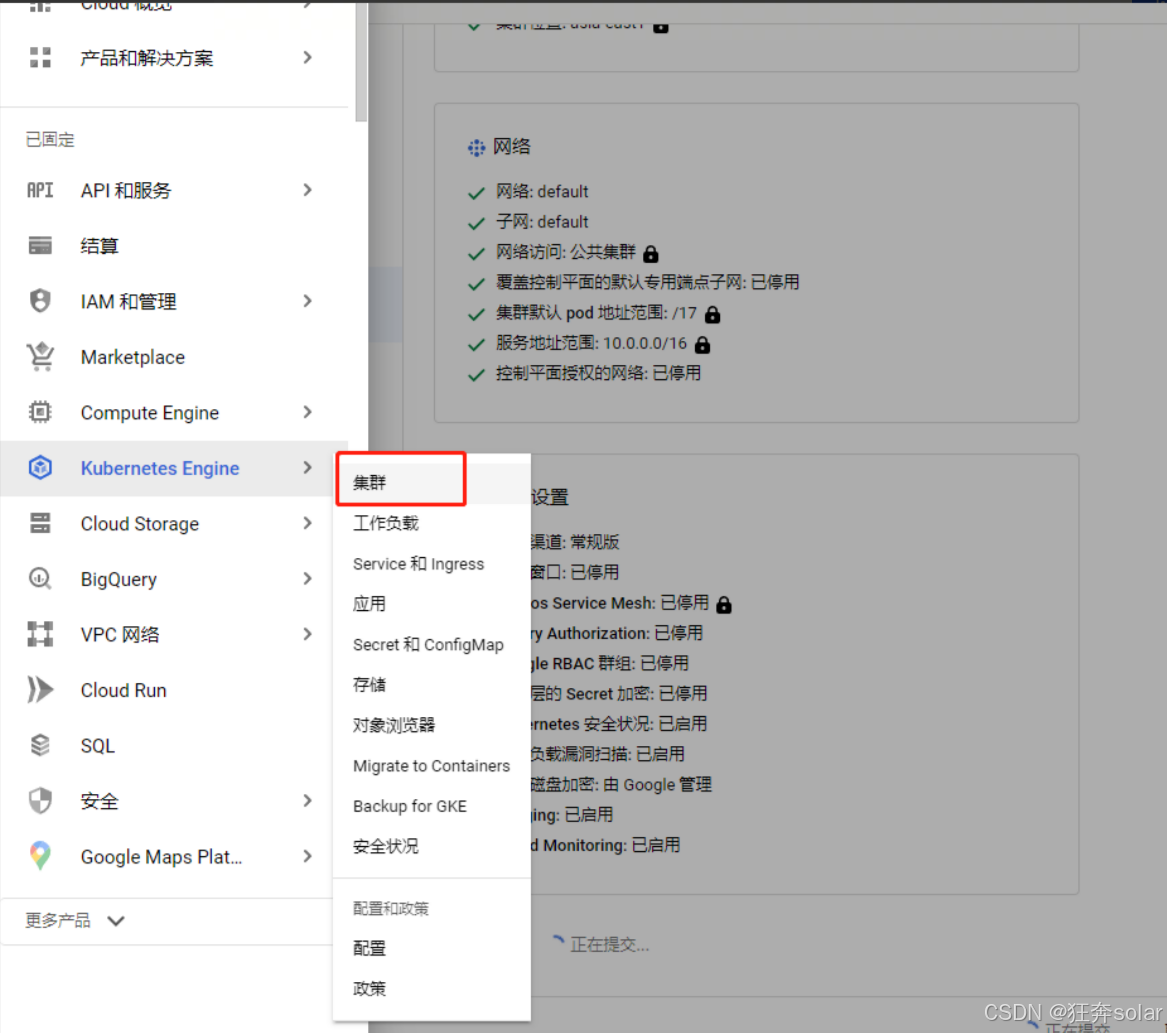
Task: Expand the API 和服务 submenu arrow
Action: tap(308, 191)
